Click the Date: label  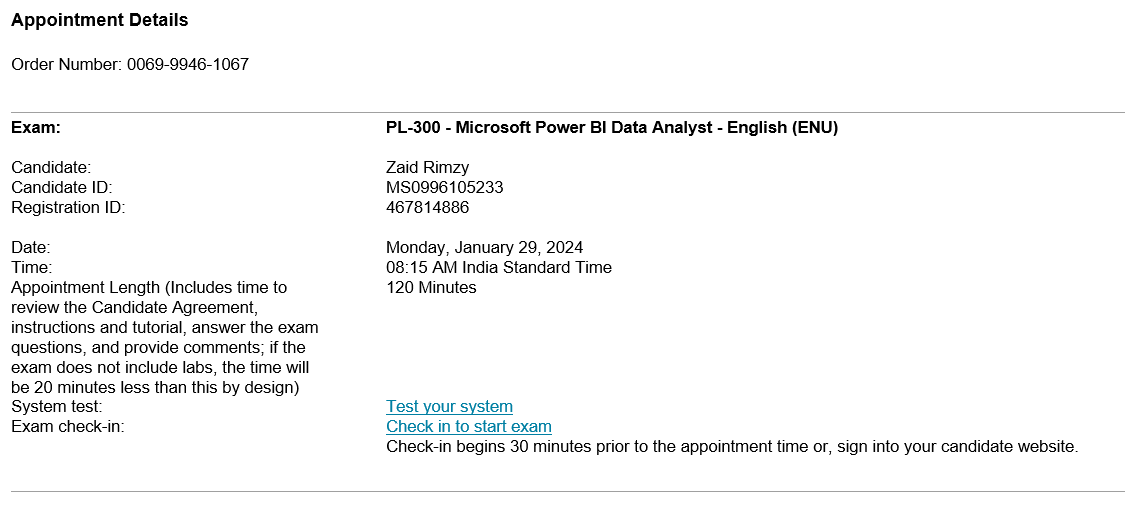[x=31, y=248]
